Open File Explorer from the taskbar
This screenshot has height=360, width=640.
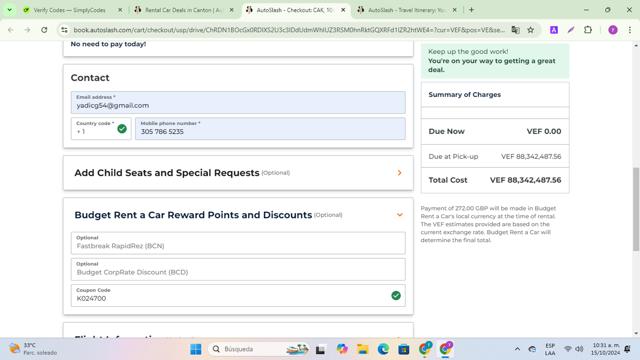[x=362, y=349]
